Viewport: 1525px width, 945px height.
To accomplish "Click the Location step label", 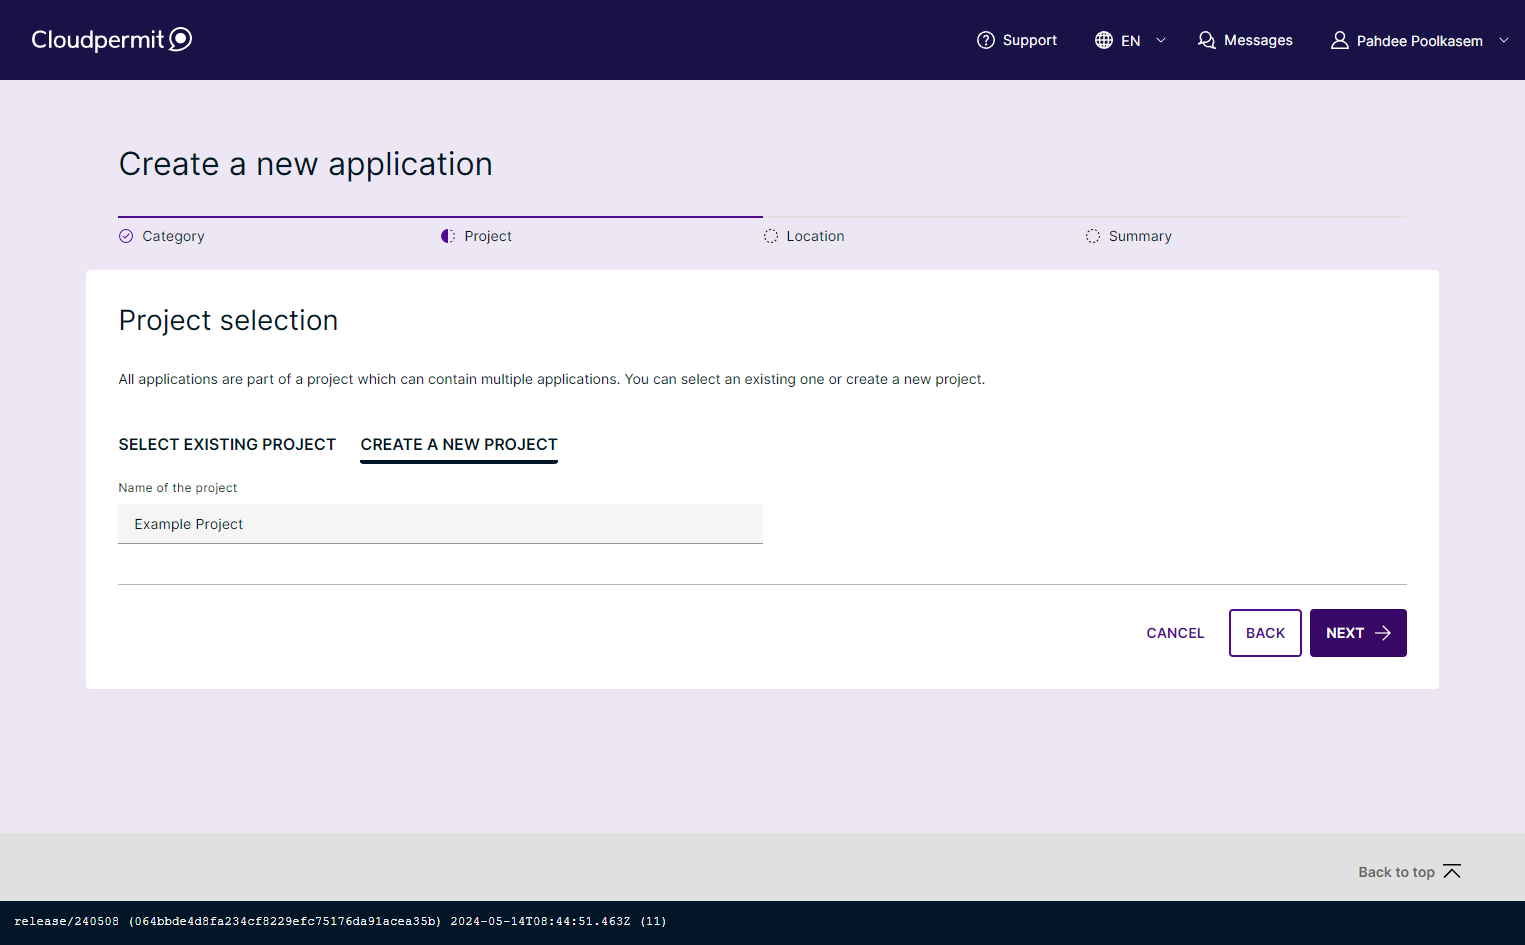I will click(815, 236).
